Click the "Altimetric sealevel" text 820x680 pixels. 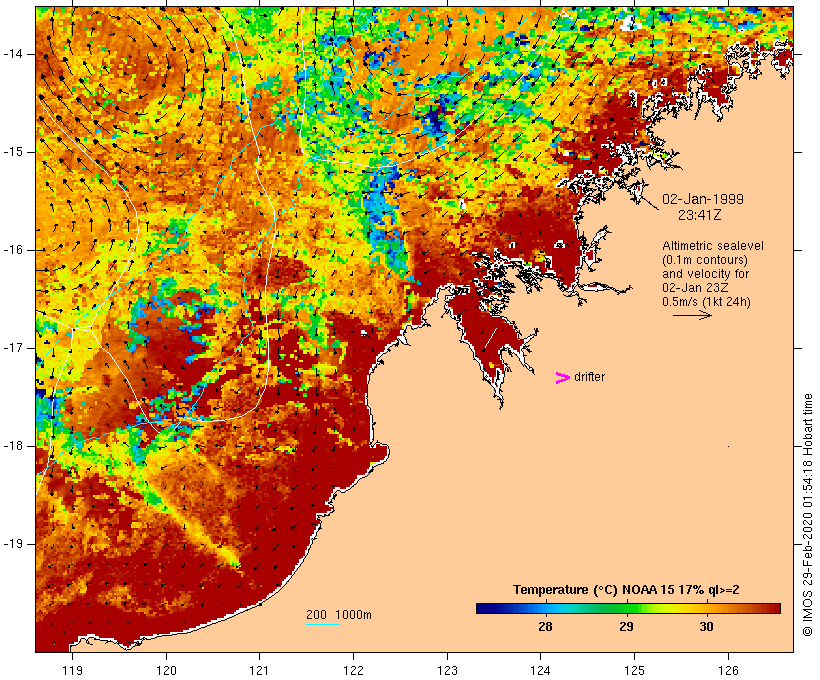coord(713,246)
